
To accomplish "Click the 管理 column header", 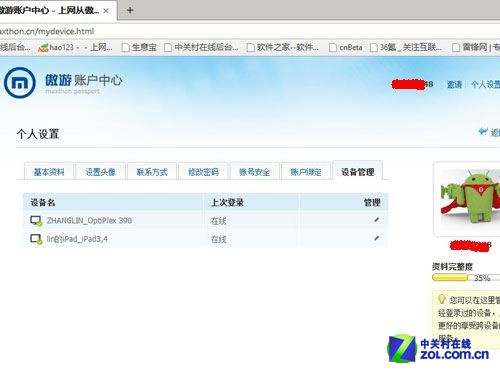I will 372,202.
